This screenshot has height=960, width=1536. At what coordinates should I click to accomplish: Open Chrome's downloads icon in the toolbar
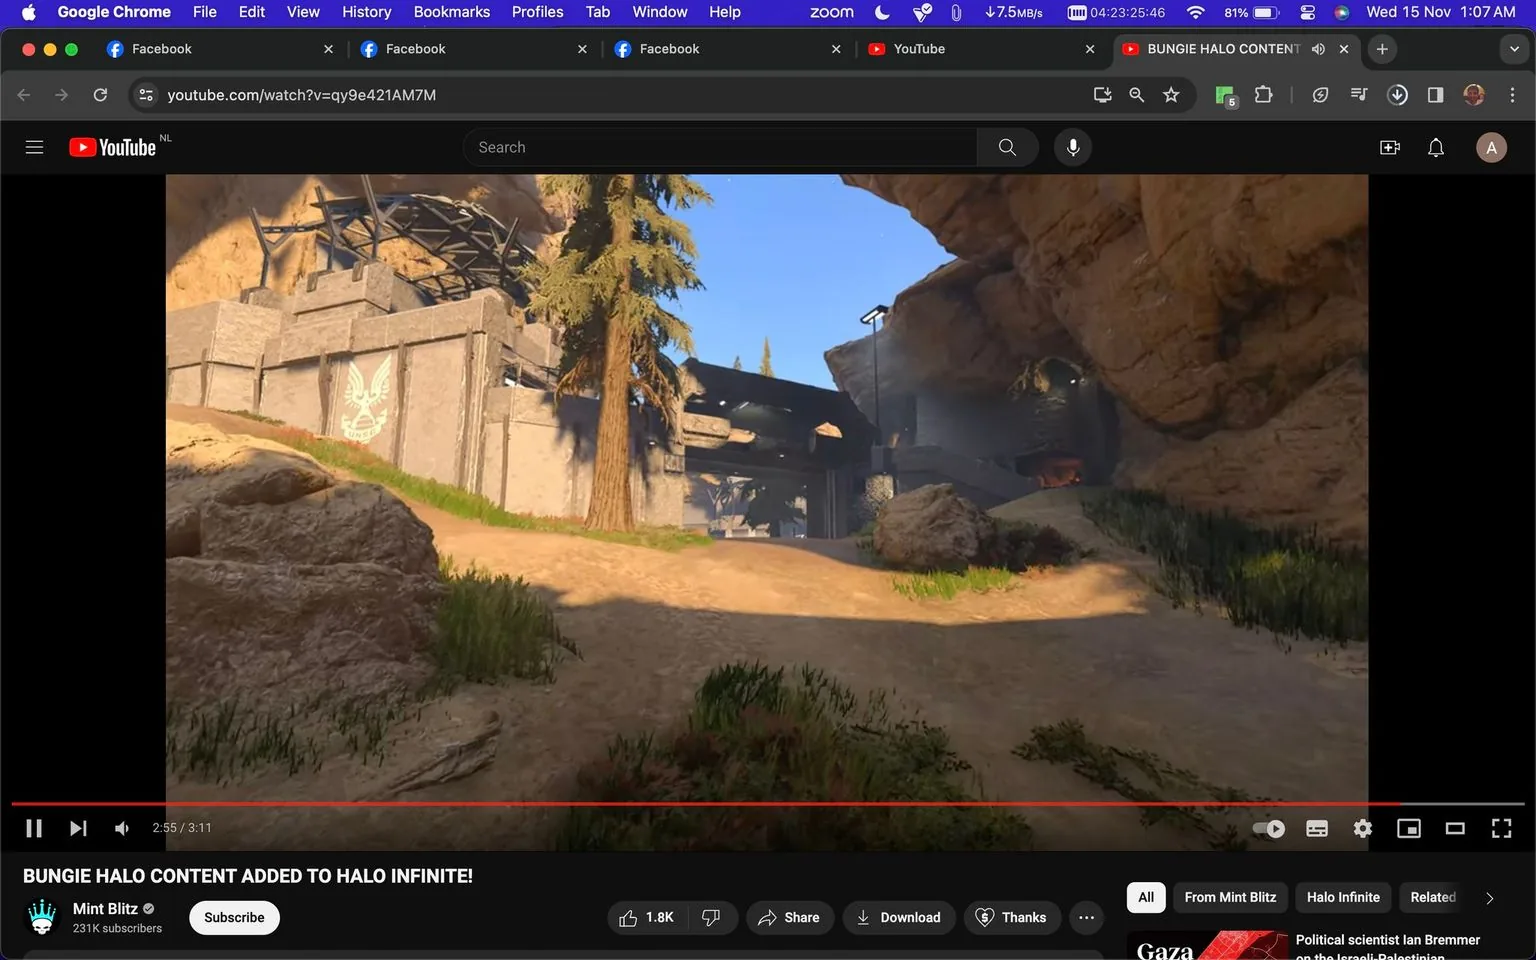coord(1397,94)
